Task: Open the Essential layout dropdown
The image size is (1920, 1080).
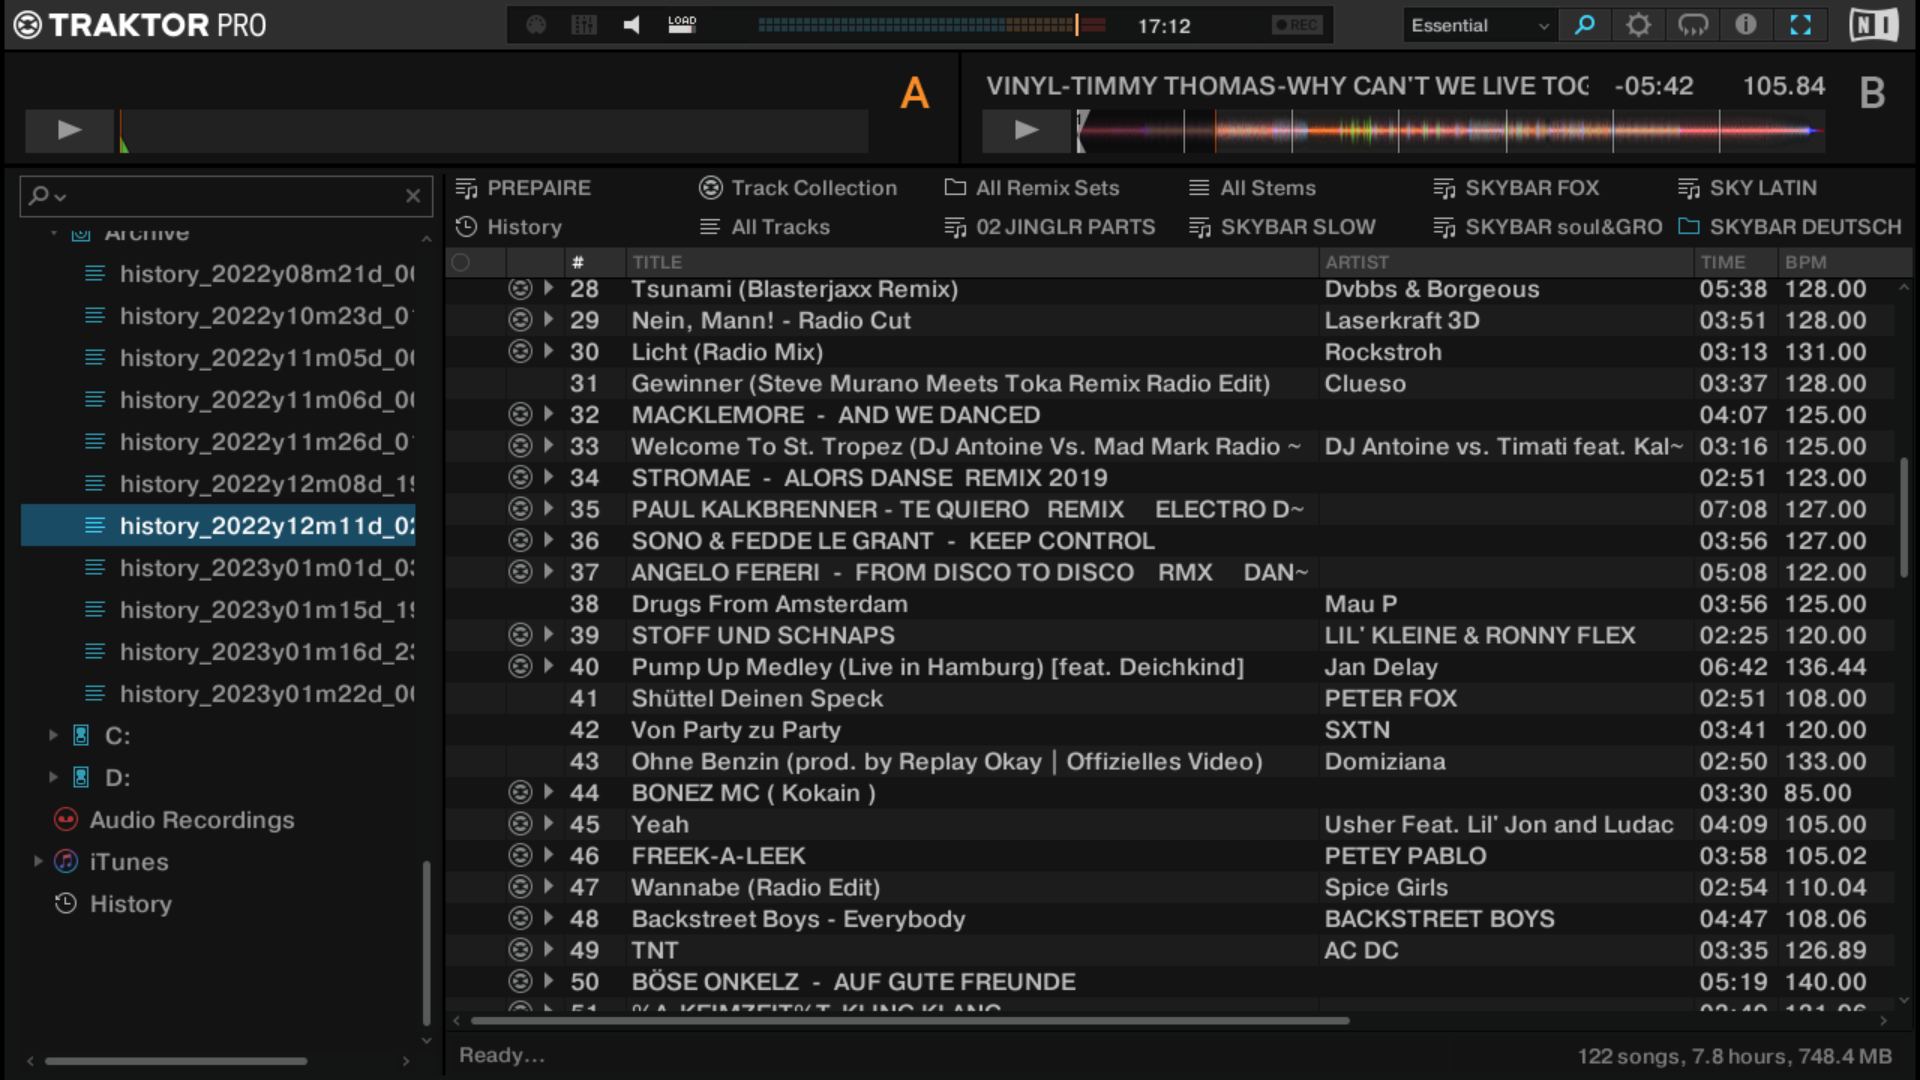Action: [x=1478, y=26]
